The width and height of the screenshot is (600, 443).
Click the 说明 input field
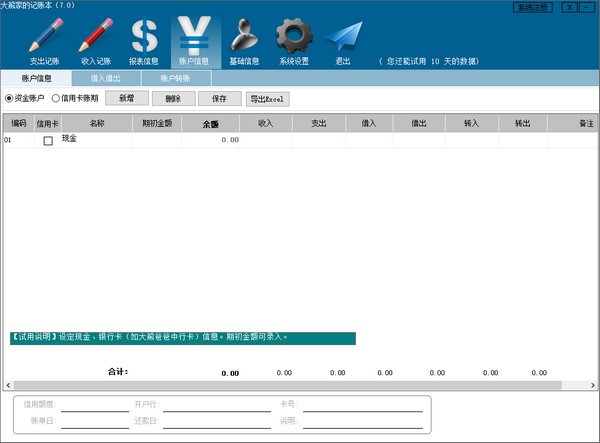pos(363,422)
